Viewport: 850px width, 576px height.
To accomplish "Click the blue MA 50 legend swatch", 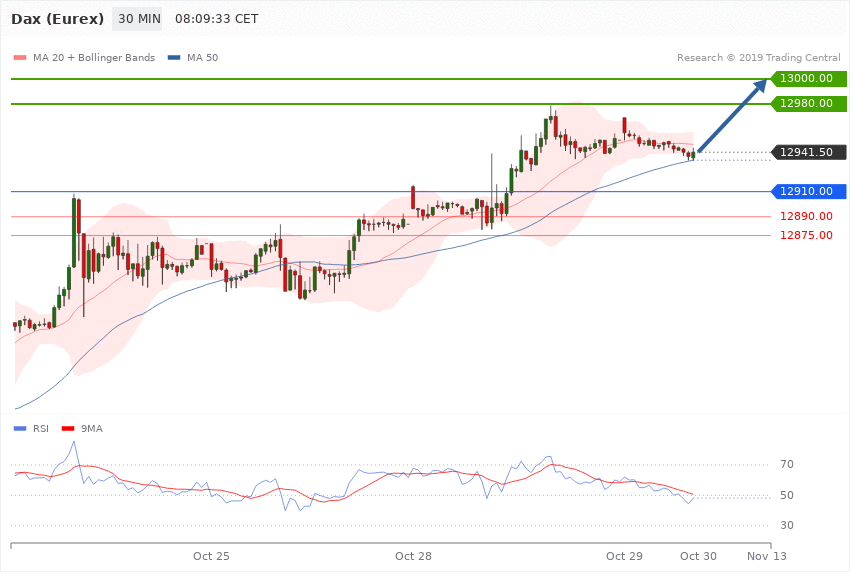I will 174,57.
